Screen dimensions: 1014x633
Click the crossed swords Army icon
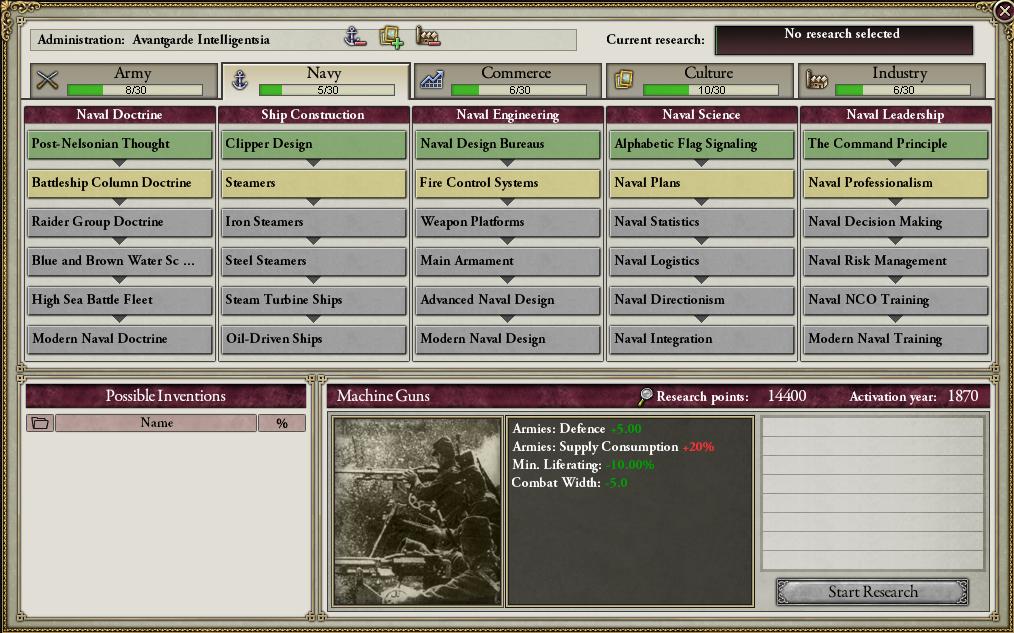(x=47, y=80)
